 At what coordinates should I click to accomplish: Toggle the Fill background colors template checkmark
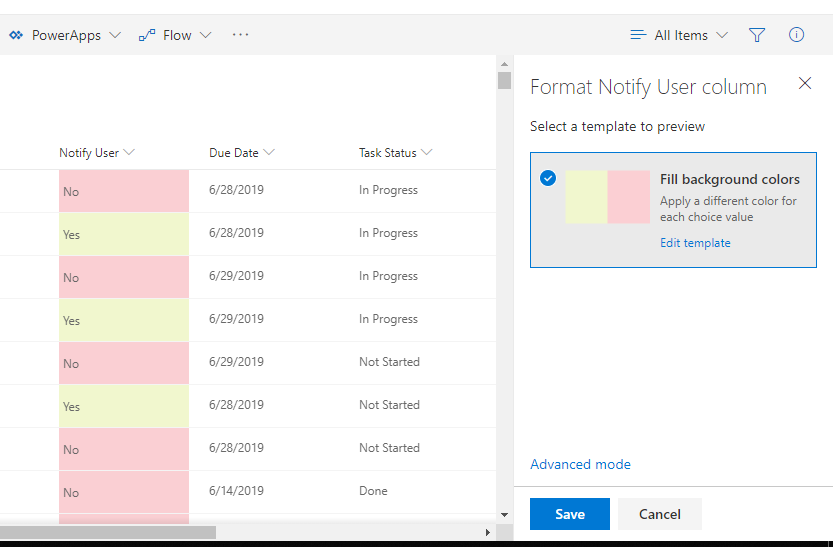coord(548,178)
